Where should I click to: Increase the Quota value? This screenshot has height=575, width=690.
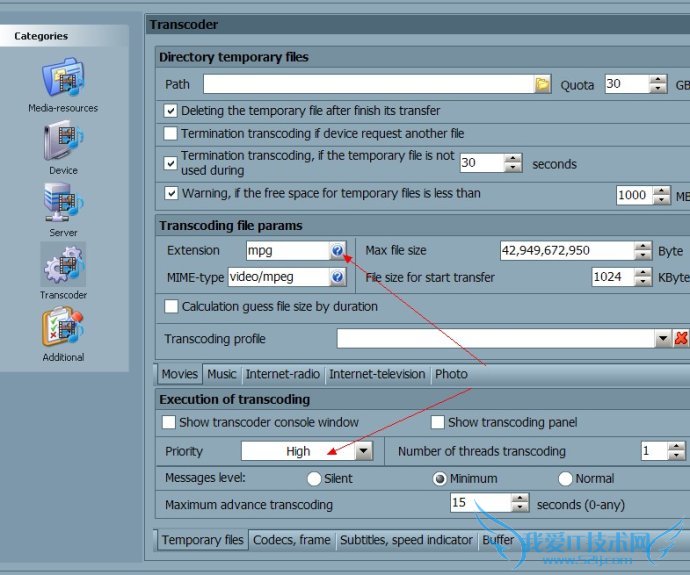658,80
